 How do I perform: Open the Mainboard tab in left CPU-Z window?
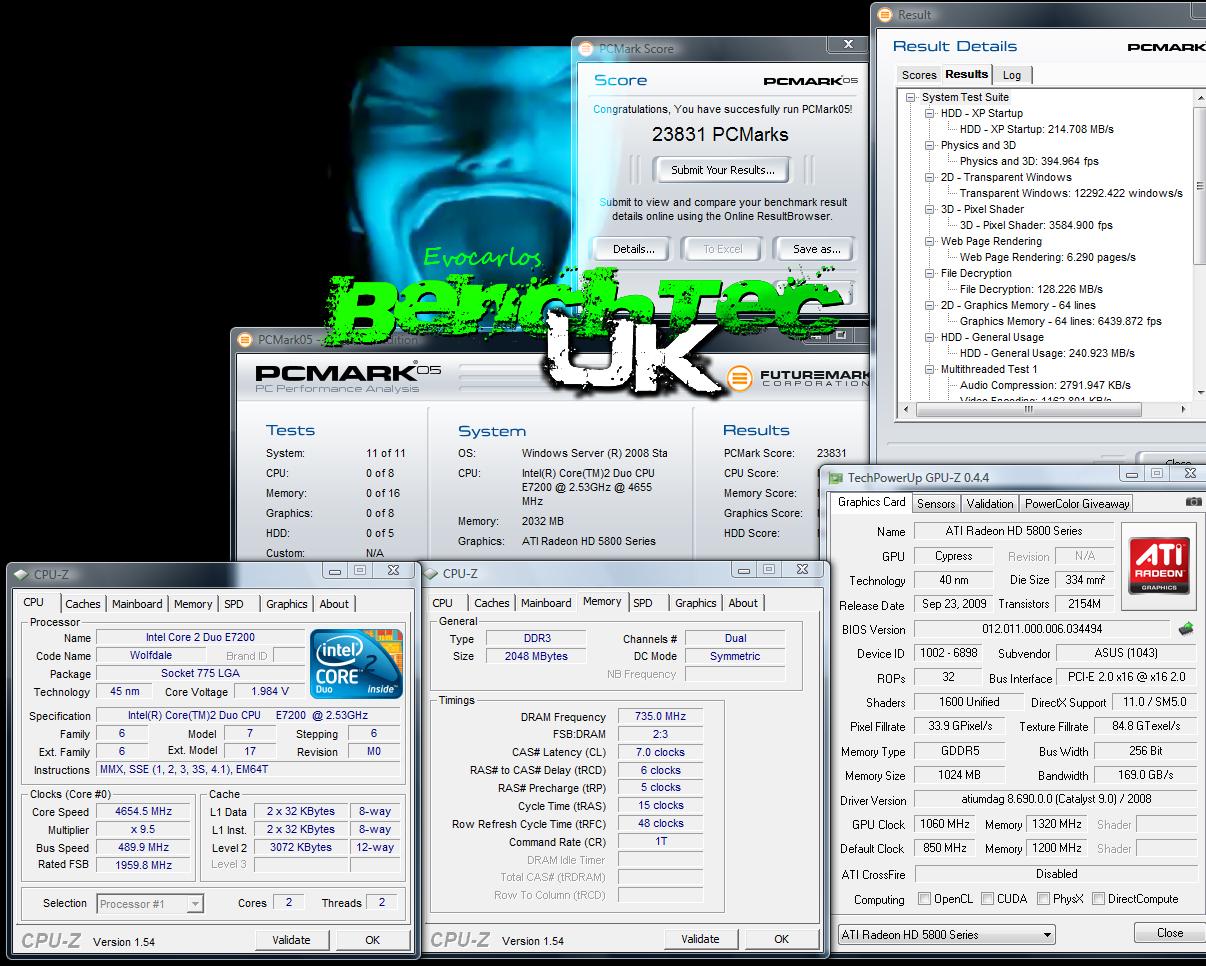(137, 604)
